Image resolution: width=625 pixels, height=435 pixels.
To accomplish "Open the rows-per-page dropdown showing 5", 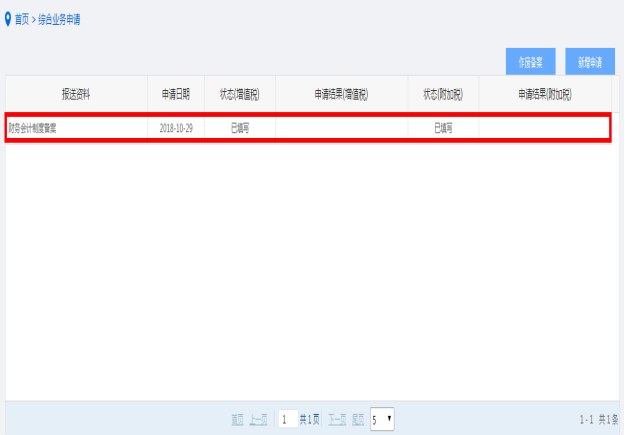I will pos(382,419).
